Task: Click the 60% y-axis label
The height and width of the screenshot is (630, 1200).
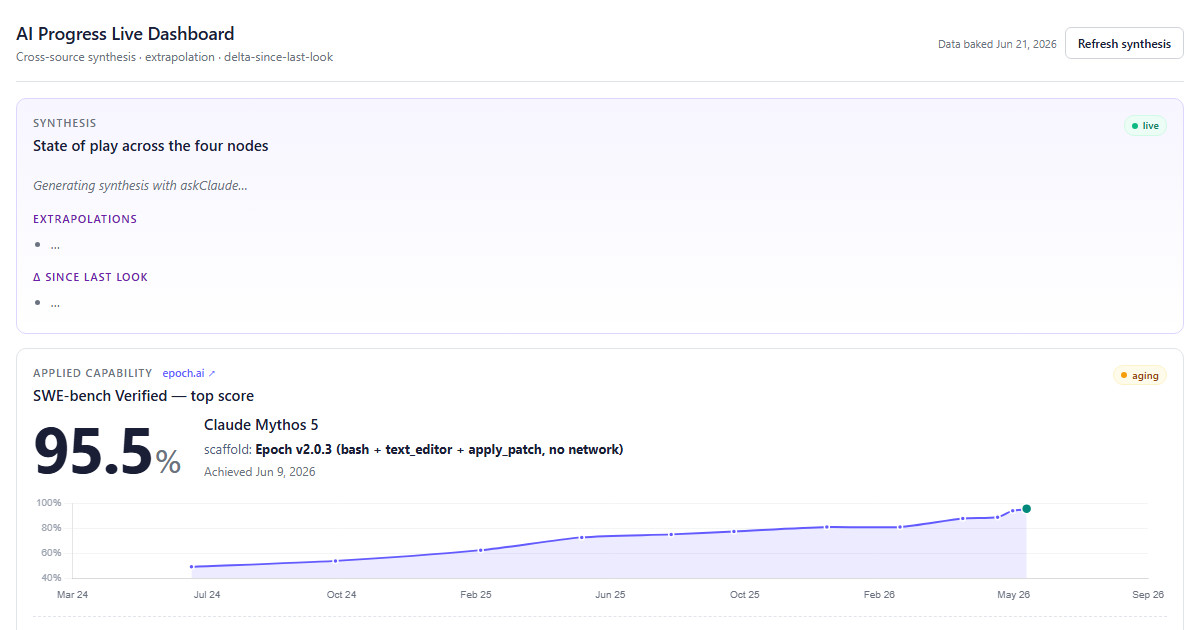Action: point(51,553)
